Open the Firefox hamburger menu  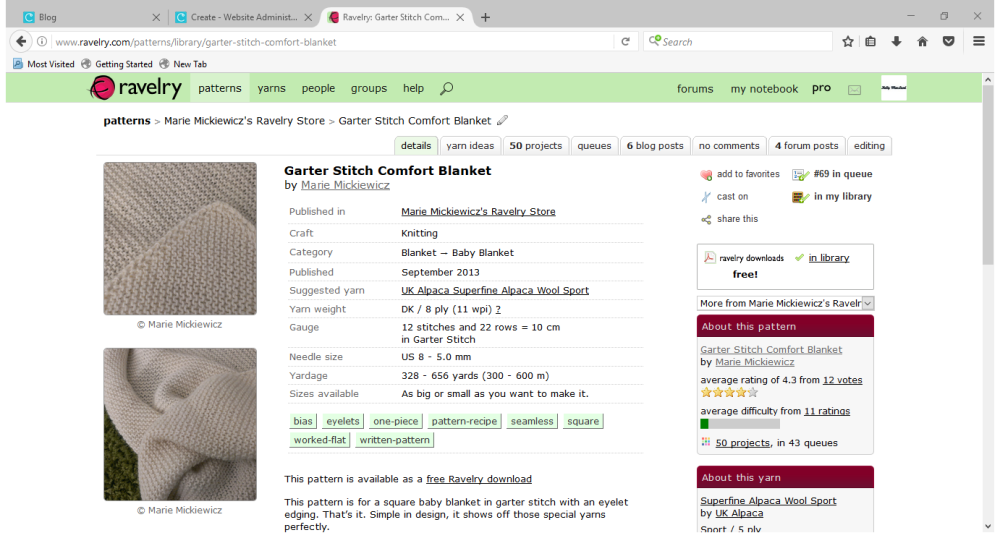[979, 41]
